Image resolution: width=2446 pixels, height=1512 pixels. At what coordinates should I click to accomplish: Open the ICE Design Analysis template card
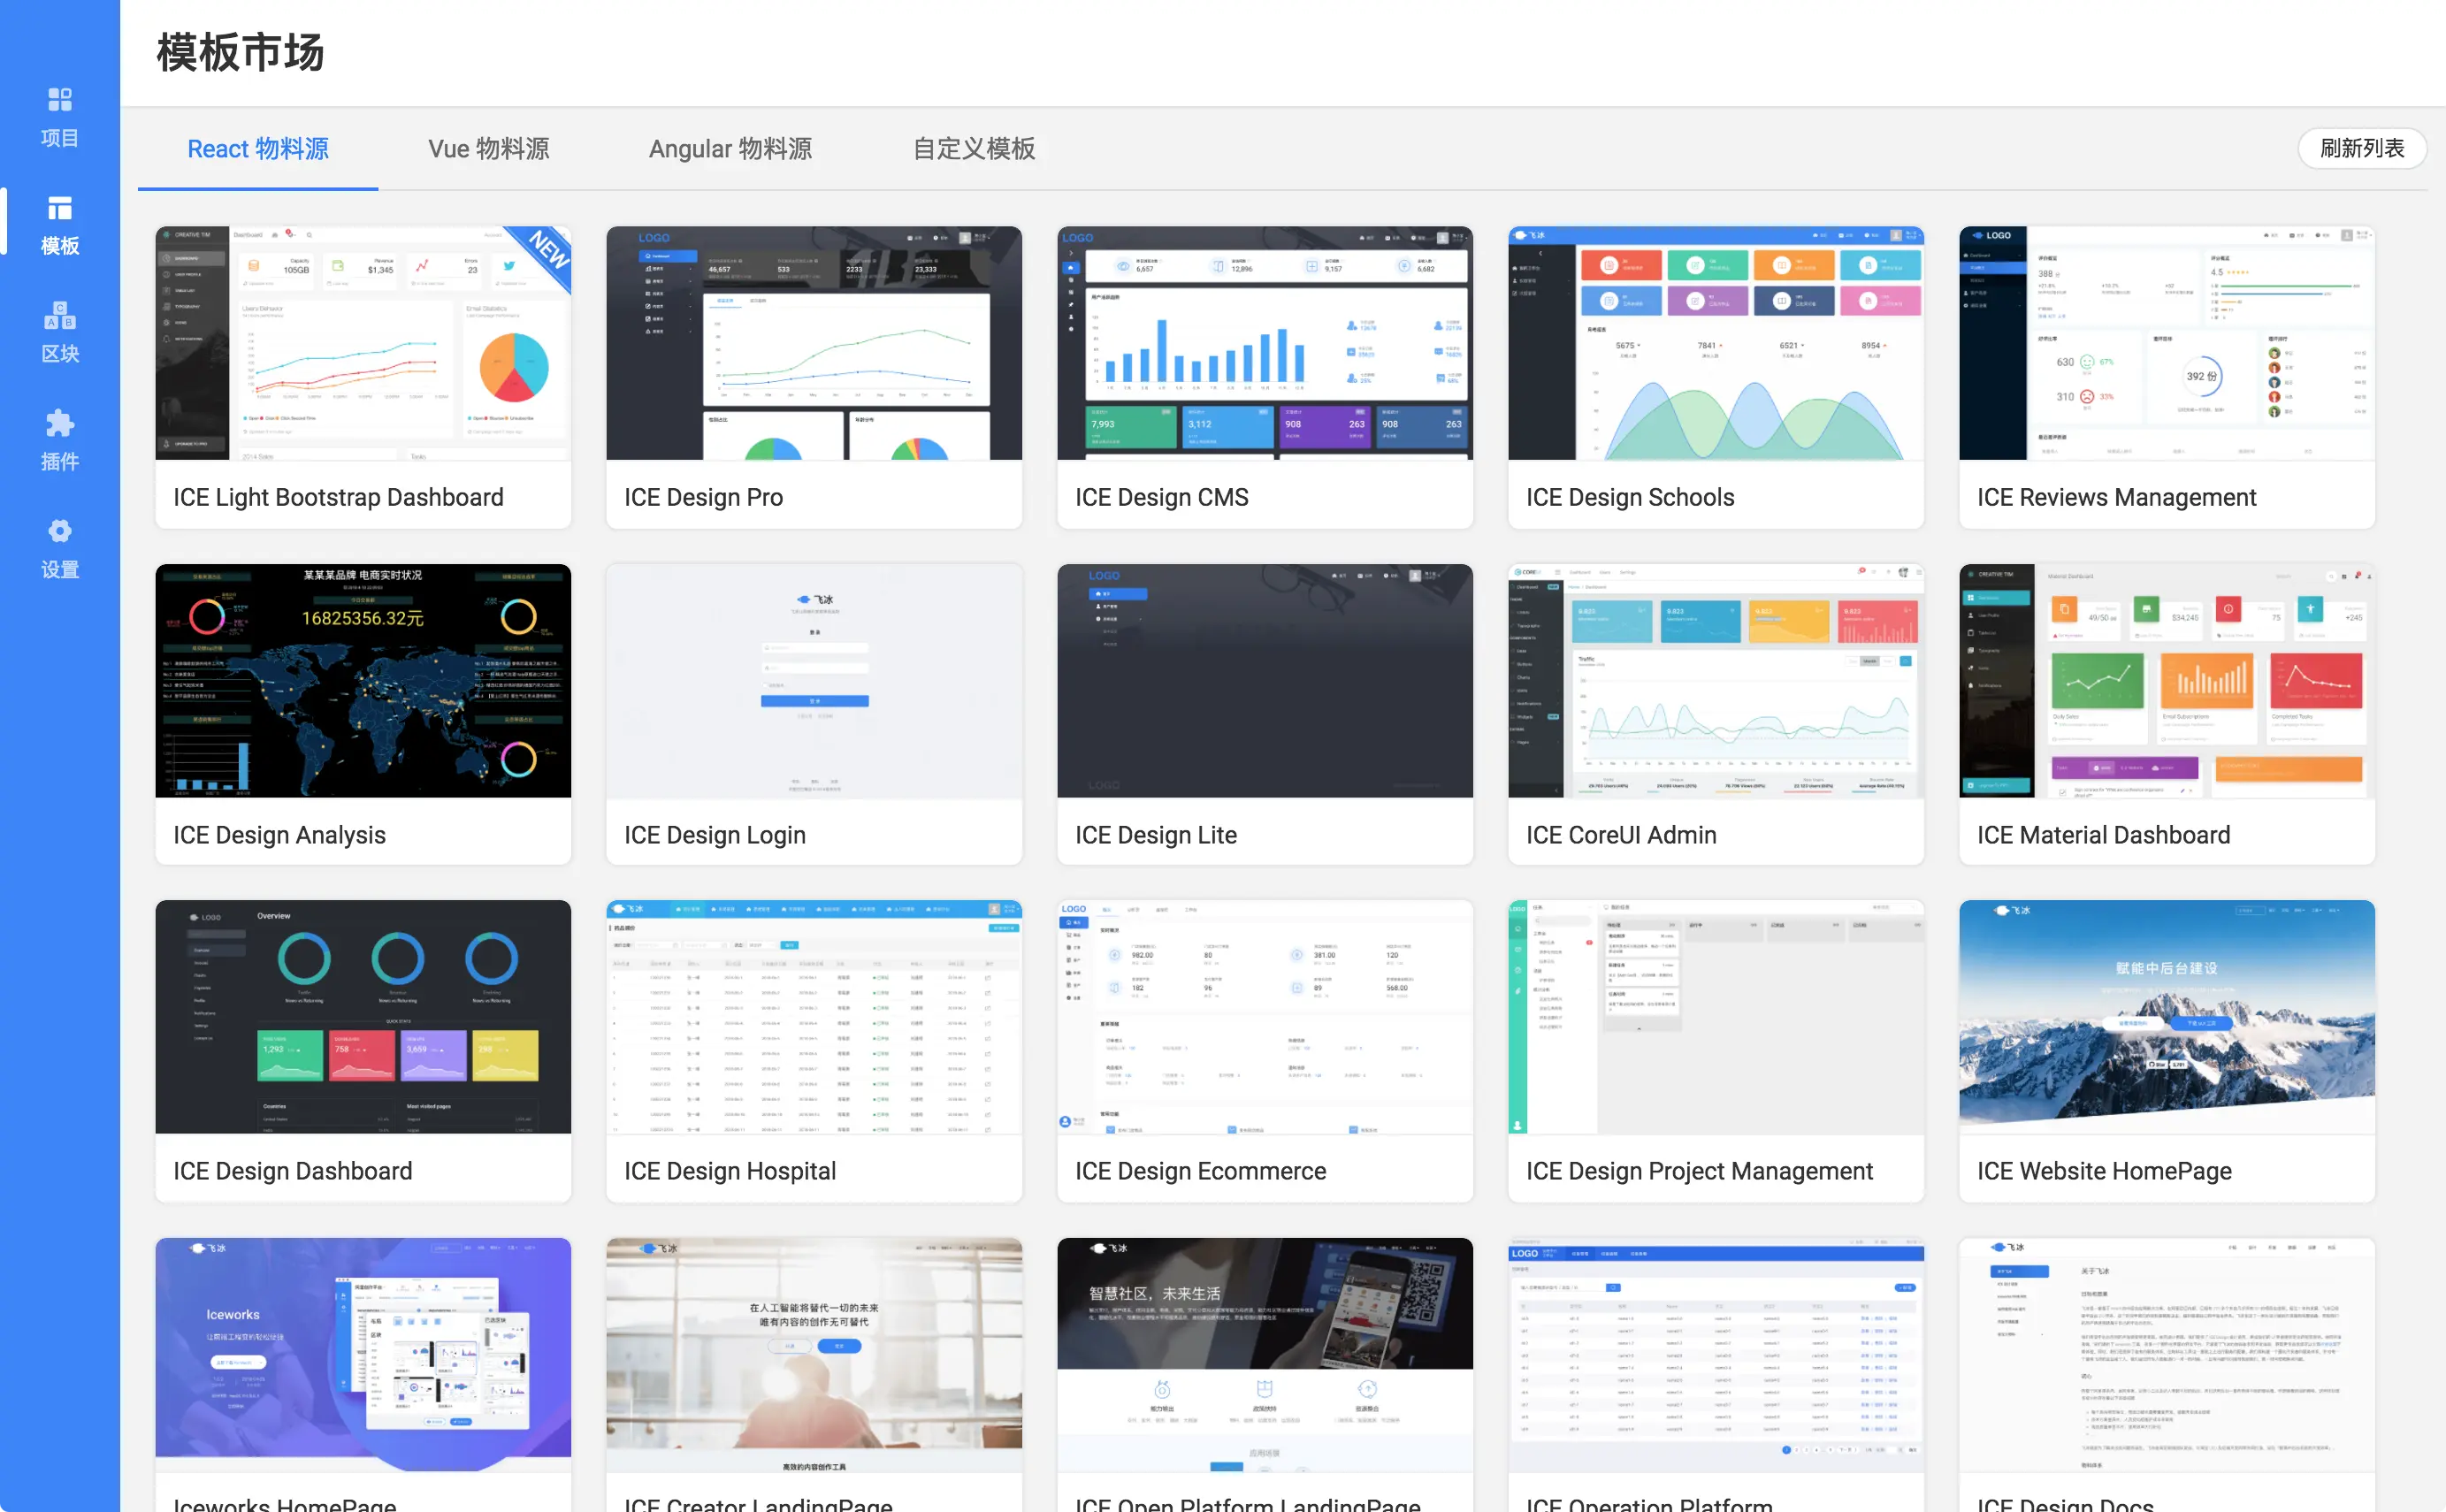(363, 681)
